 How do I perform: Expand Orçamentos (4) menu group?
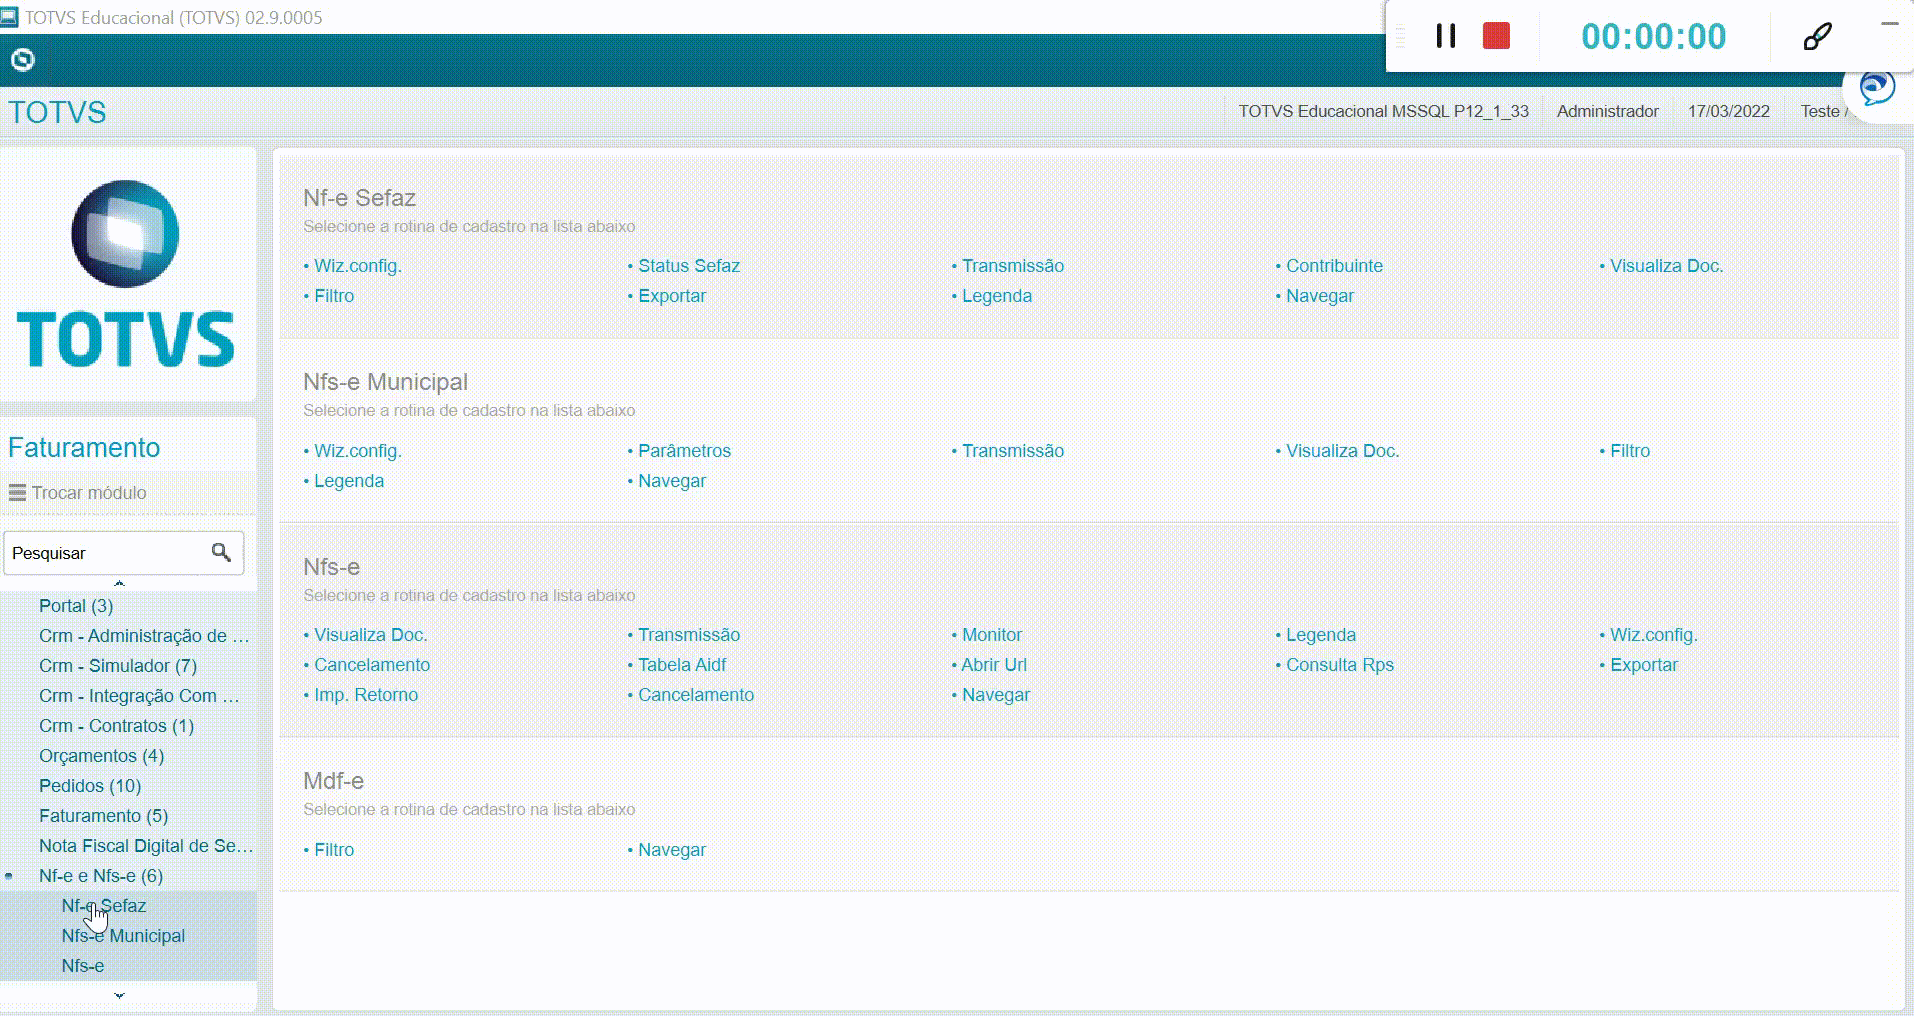tap(101, 756)
